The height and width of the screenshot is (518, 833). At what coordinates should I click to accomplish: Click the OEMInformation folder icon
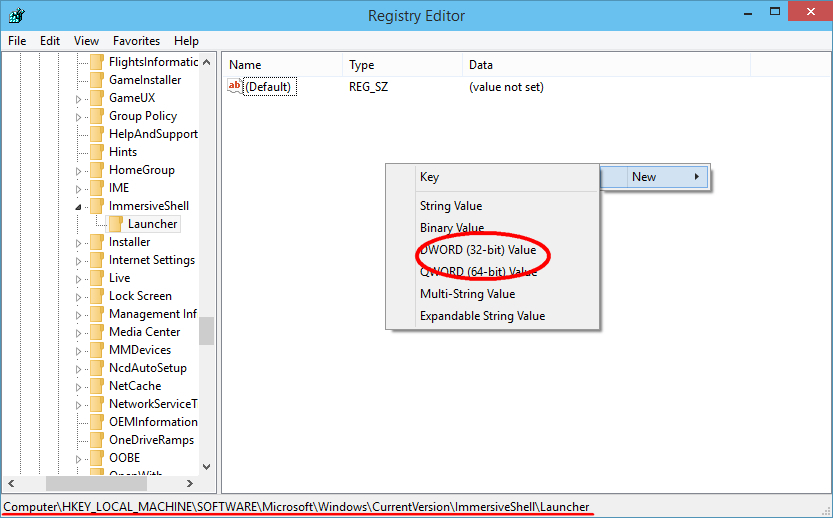97,422
